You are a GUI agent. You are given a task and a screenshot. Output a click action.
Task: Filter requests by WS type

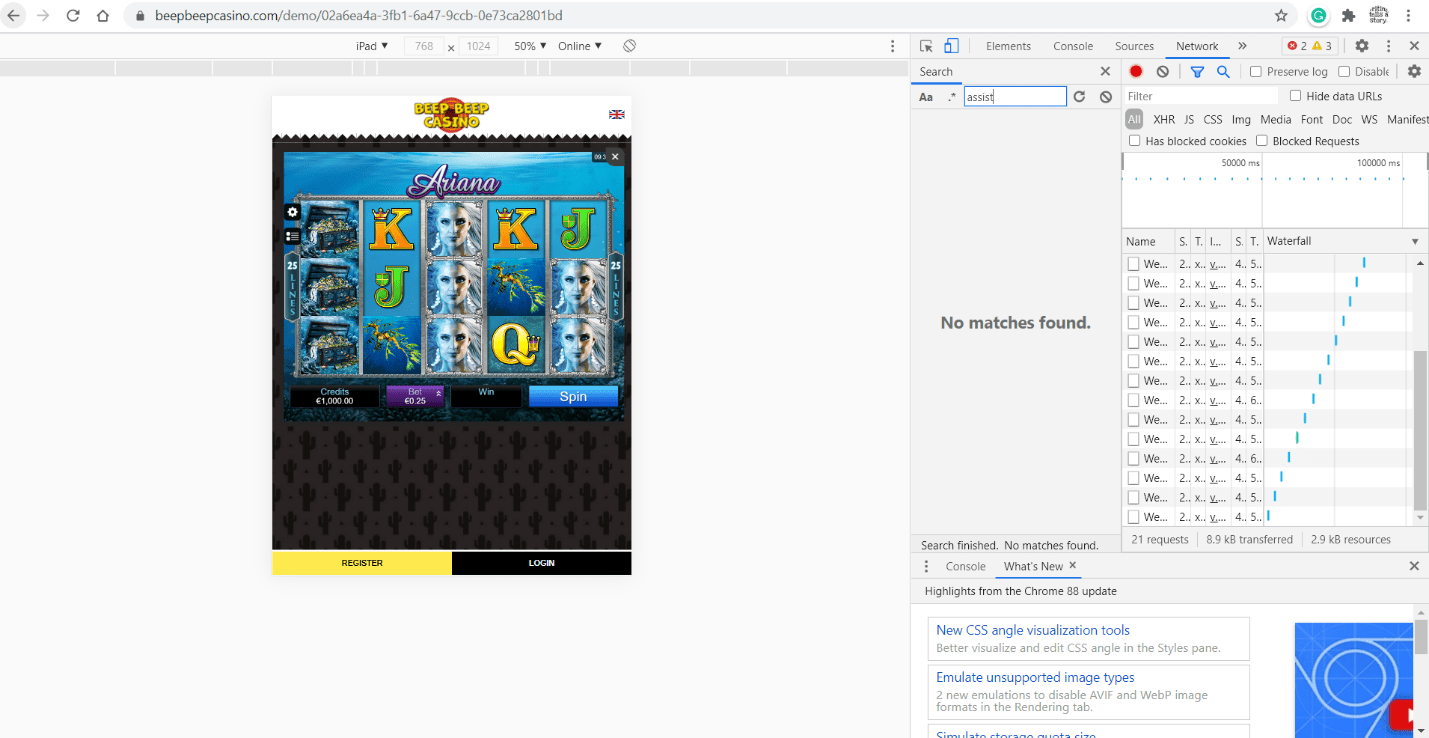1369,119
